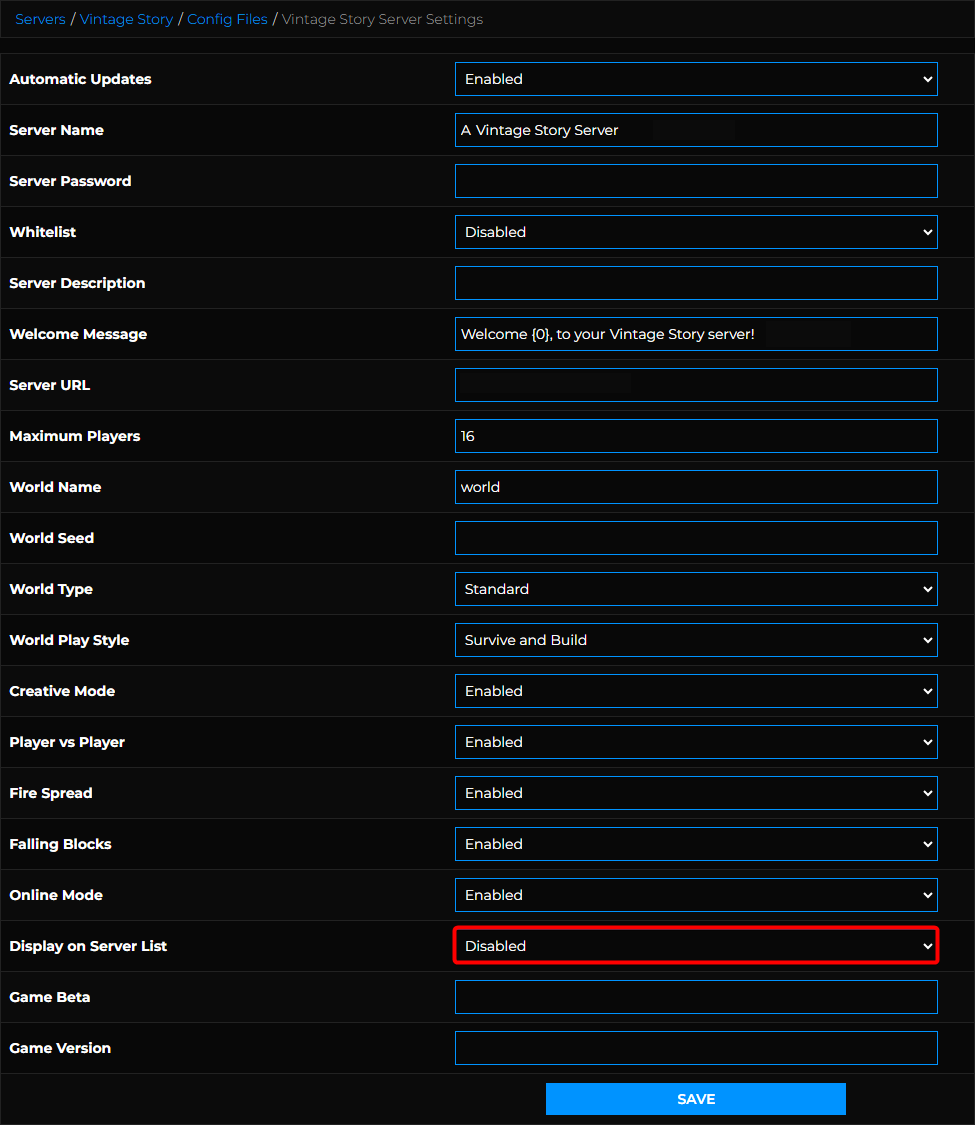Open the Display on Server List dropdown

click(x=695, y=946)
